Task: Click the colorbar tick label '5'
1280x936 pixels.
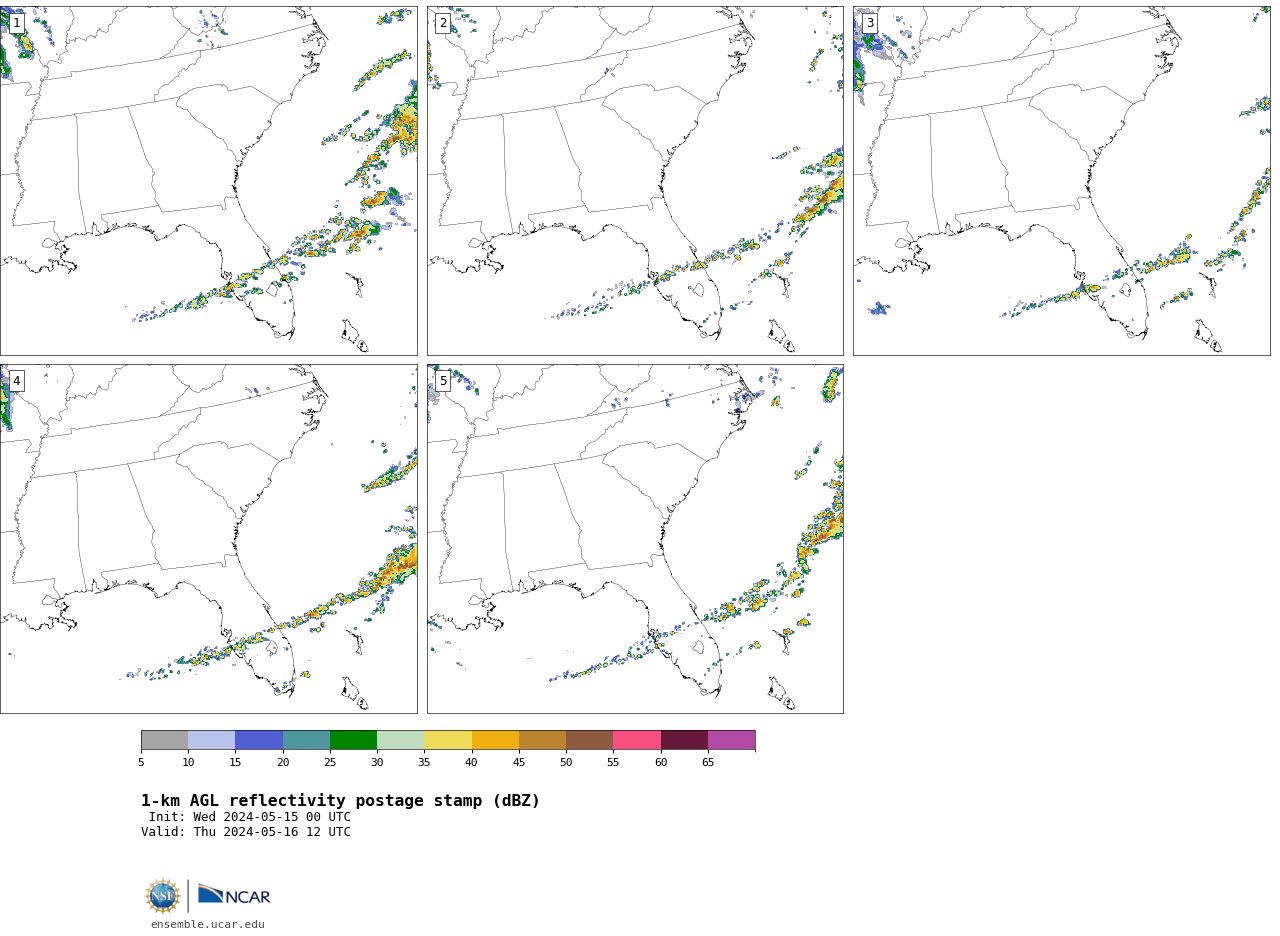Action: (141, 763)
